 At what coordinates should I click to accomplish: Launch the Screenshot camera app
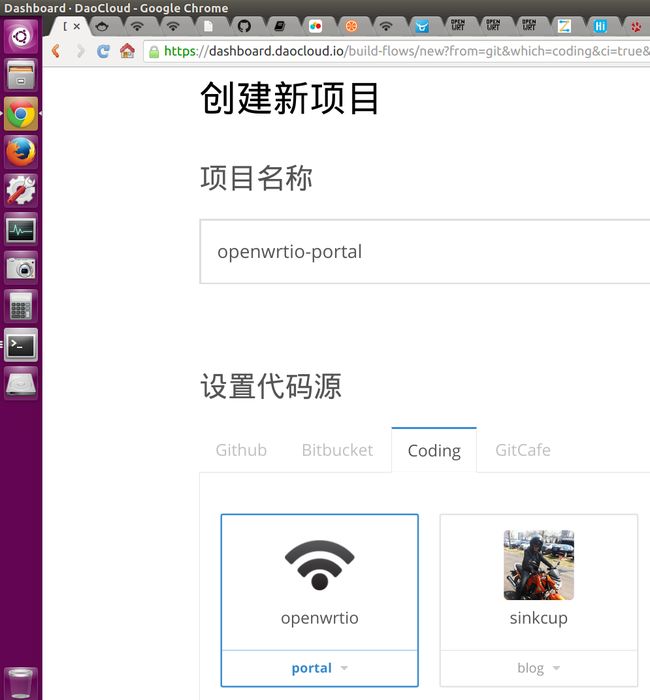(x=21, y=268)
